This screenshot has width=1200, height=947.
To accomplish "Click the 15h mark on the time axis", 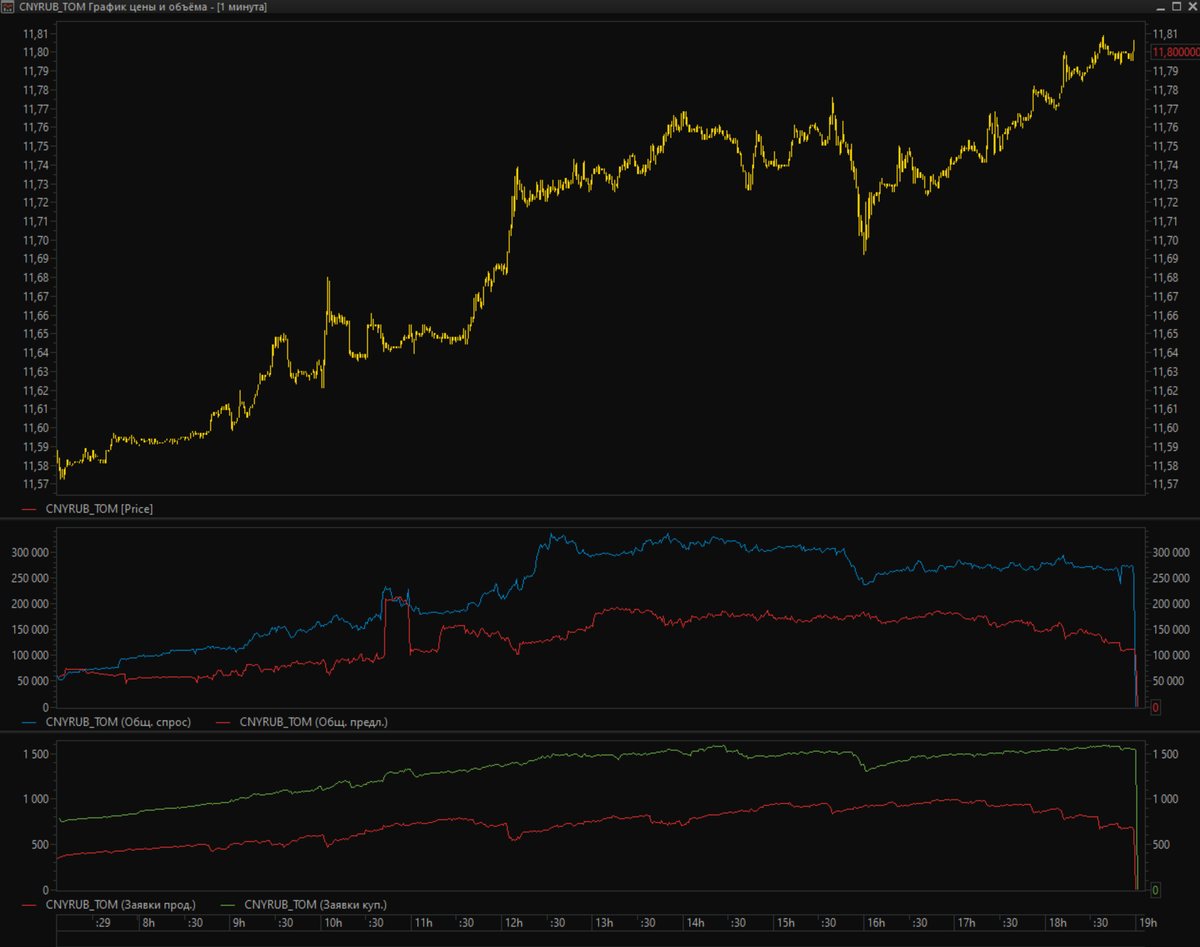I will click(x=787, y=922).
